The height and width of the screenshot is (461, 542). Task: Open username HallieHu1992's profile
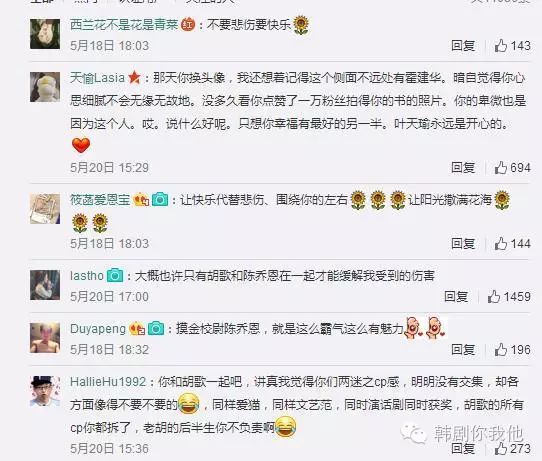[108, 382]
